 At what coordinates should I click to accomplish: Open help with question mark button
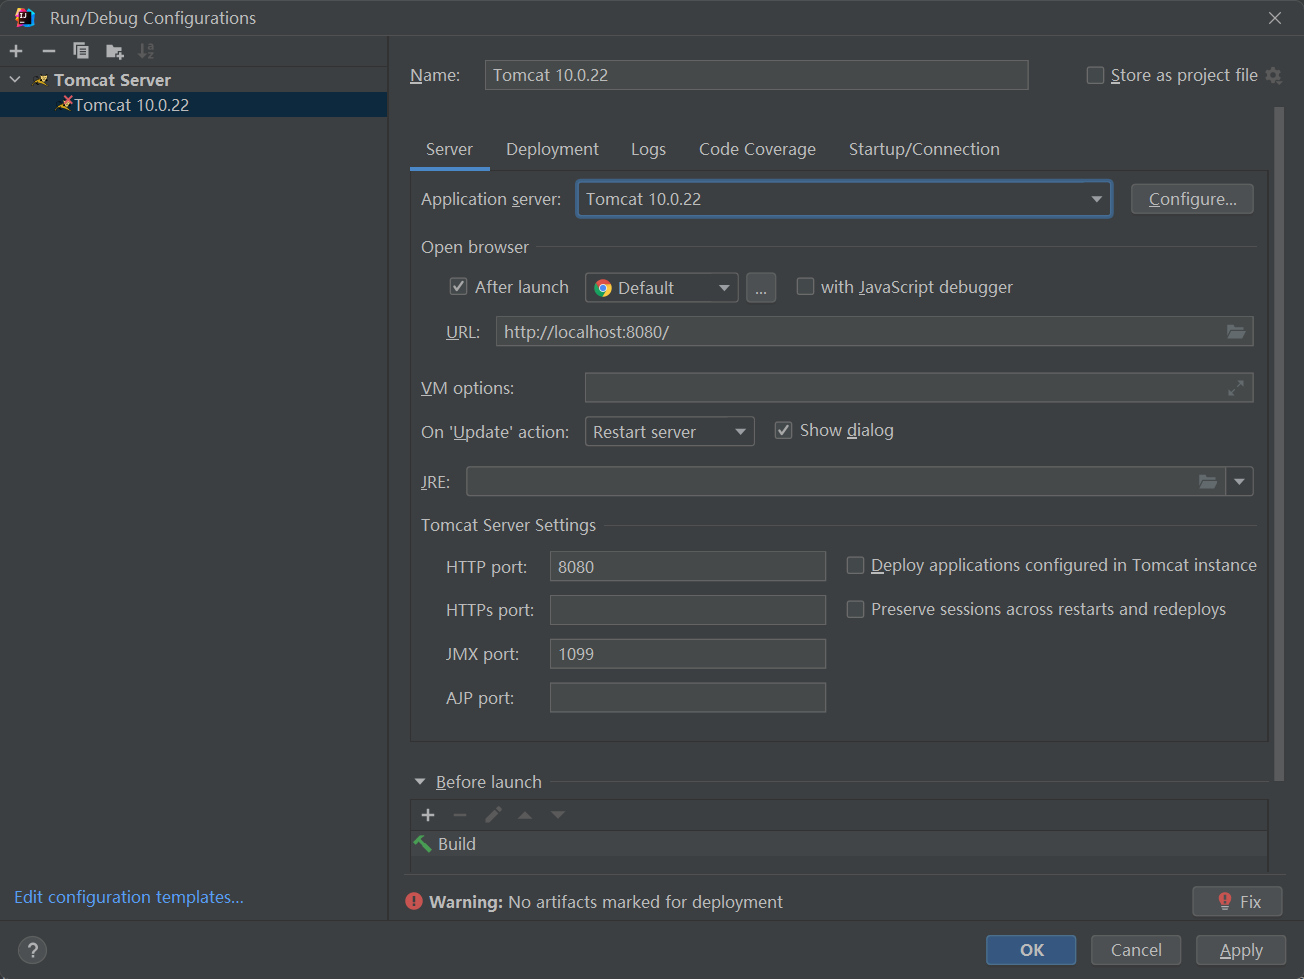coord(32,950)
